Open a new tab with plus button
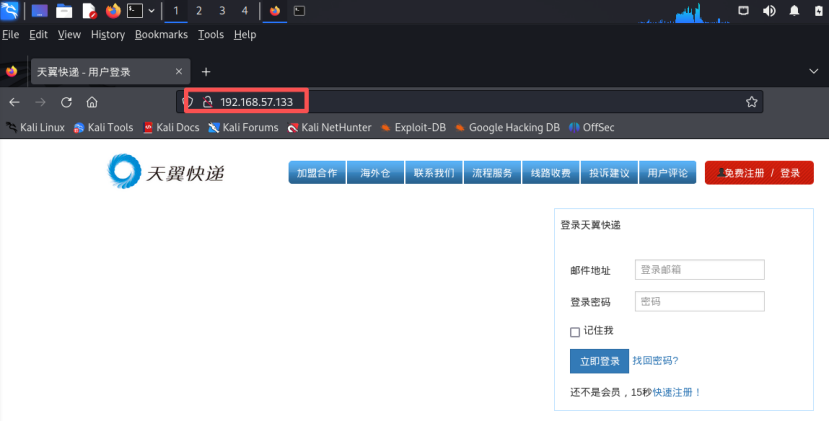 206,71
